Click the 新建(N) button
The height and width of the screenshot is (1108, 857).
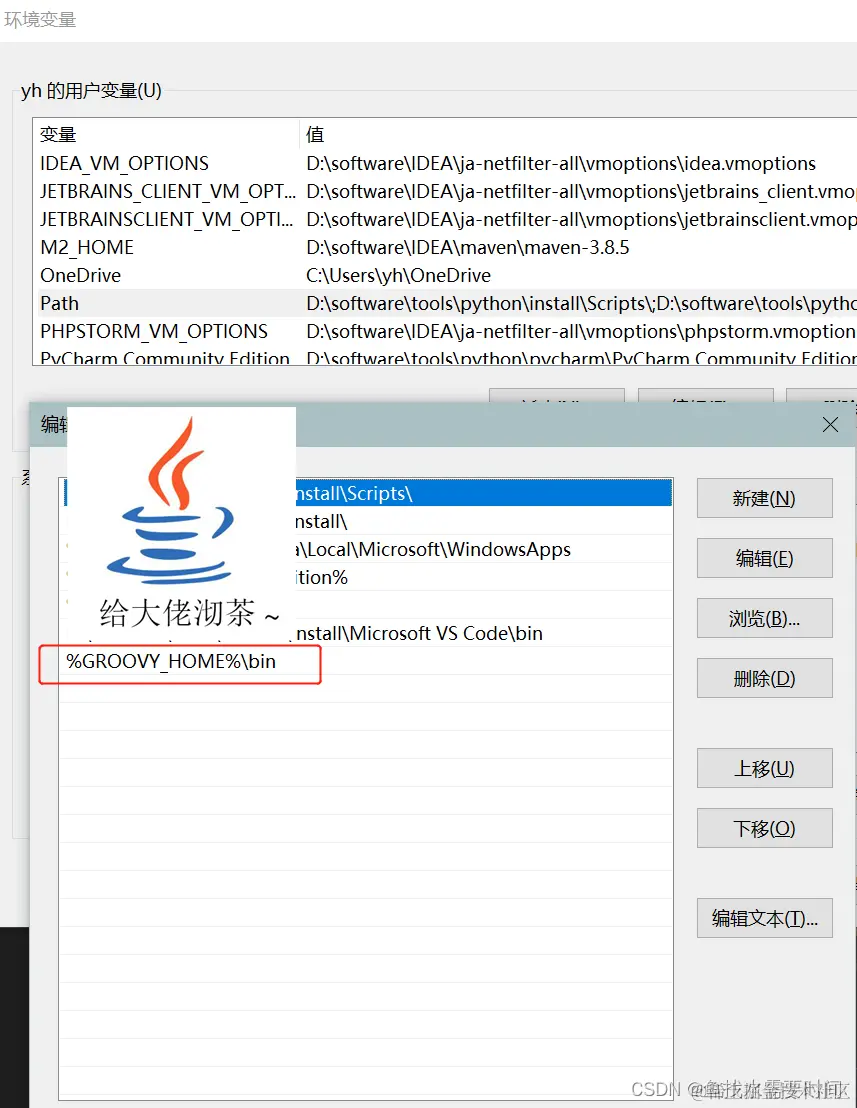pyautogui.click(x=764, y=498)
